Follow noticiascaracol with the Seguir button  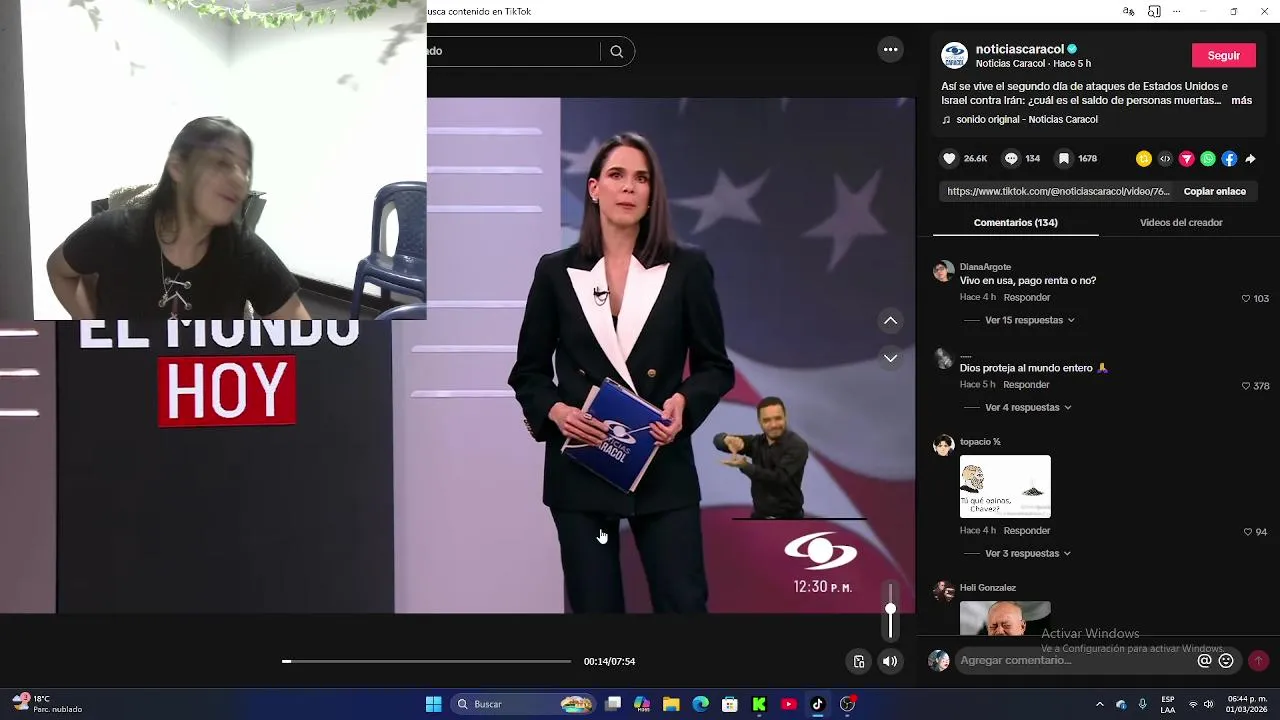tap(1224, 55)
